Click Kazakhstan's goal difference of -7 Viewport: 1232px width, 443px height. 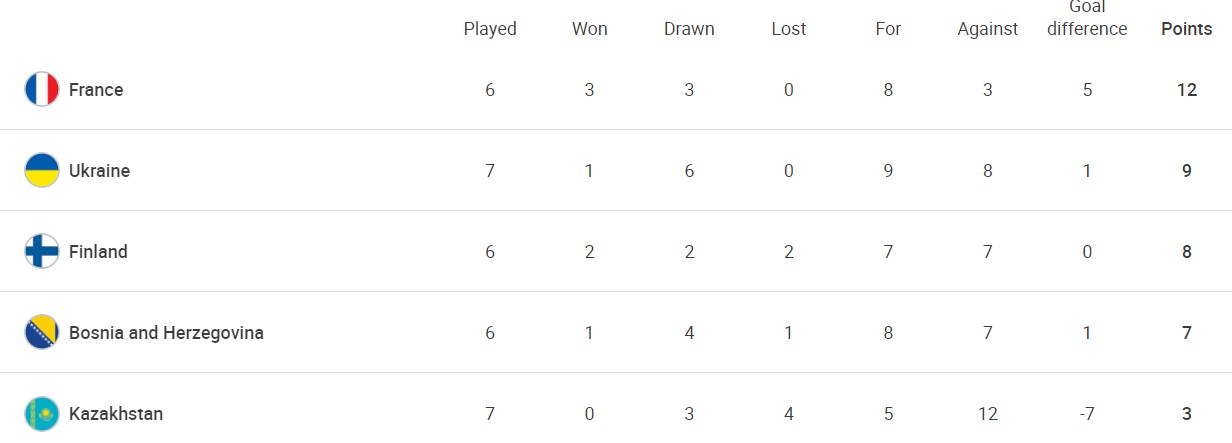1087,414
